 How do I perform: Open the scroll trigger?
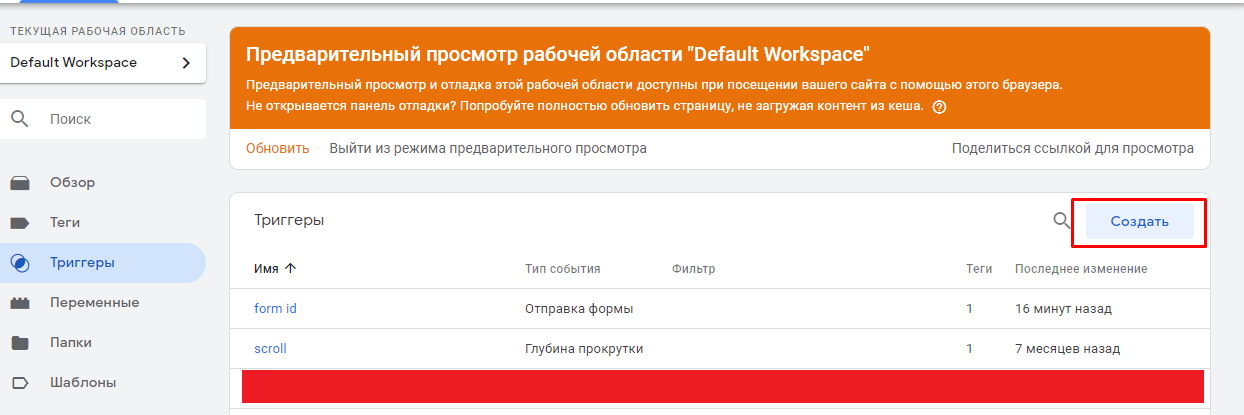pyautogui.click(x=270, y=348)
